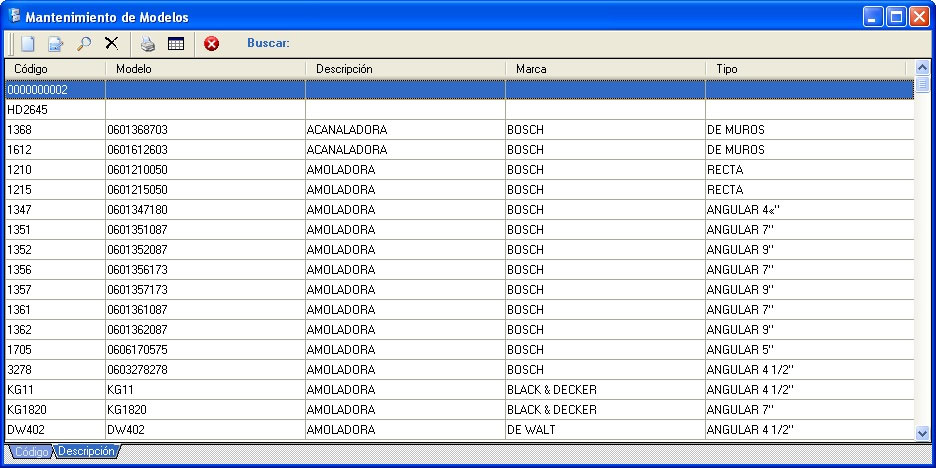
Task: Click the Edit record icon
Action: (56, 44)
